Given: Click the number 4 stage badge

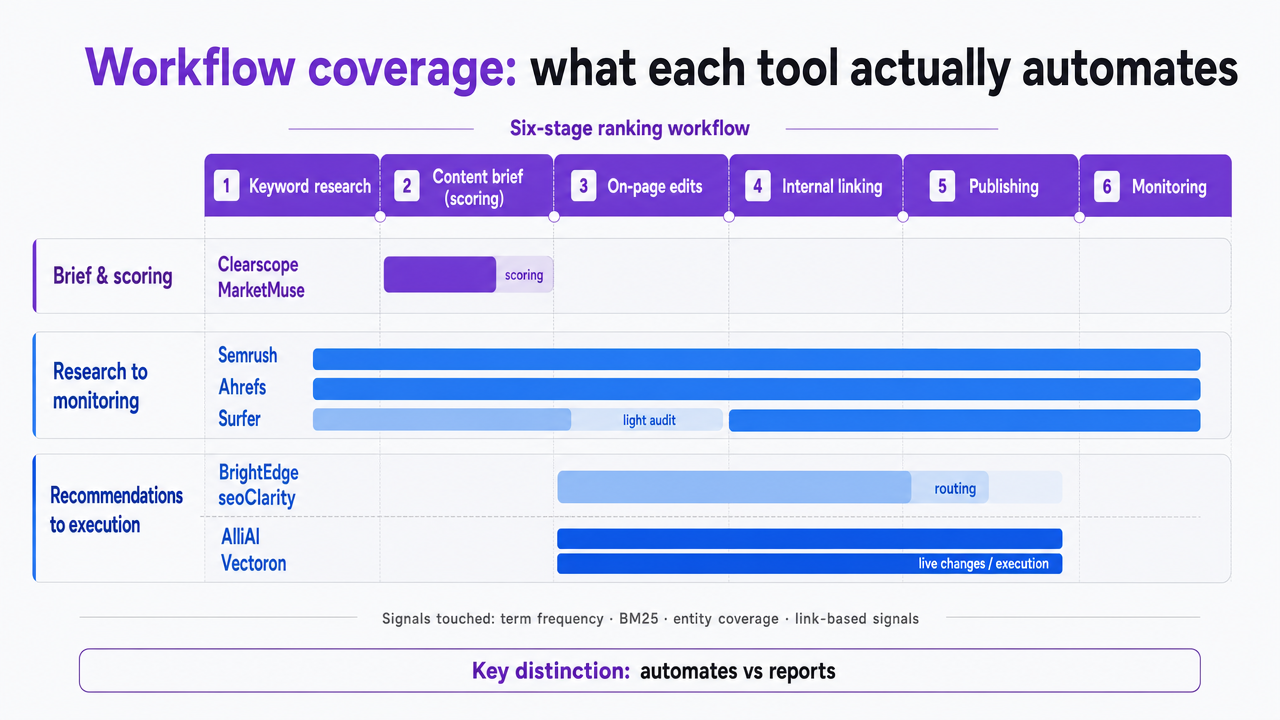Looking at the screenshot, I should click(757, 186).
